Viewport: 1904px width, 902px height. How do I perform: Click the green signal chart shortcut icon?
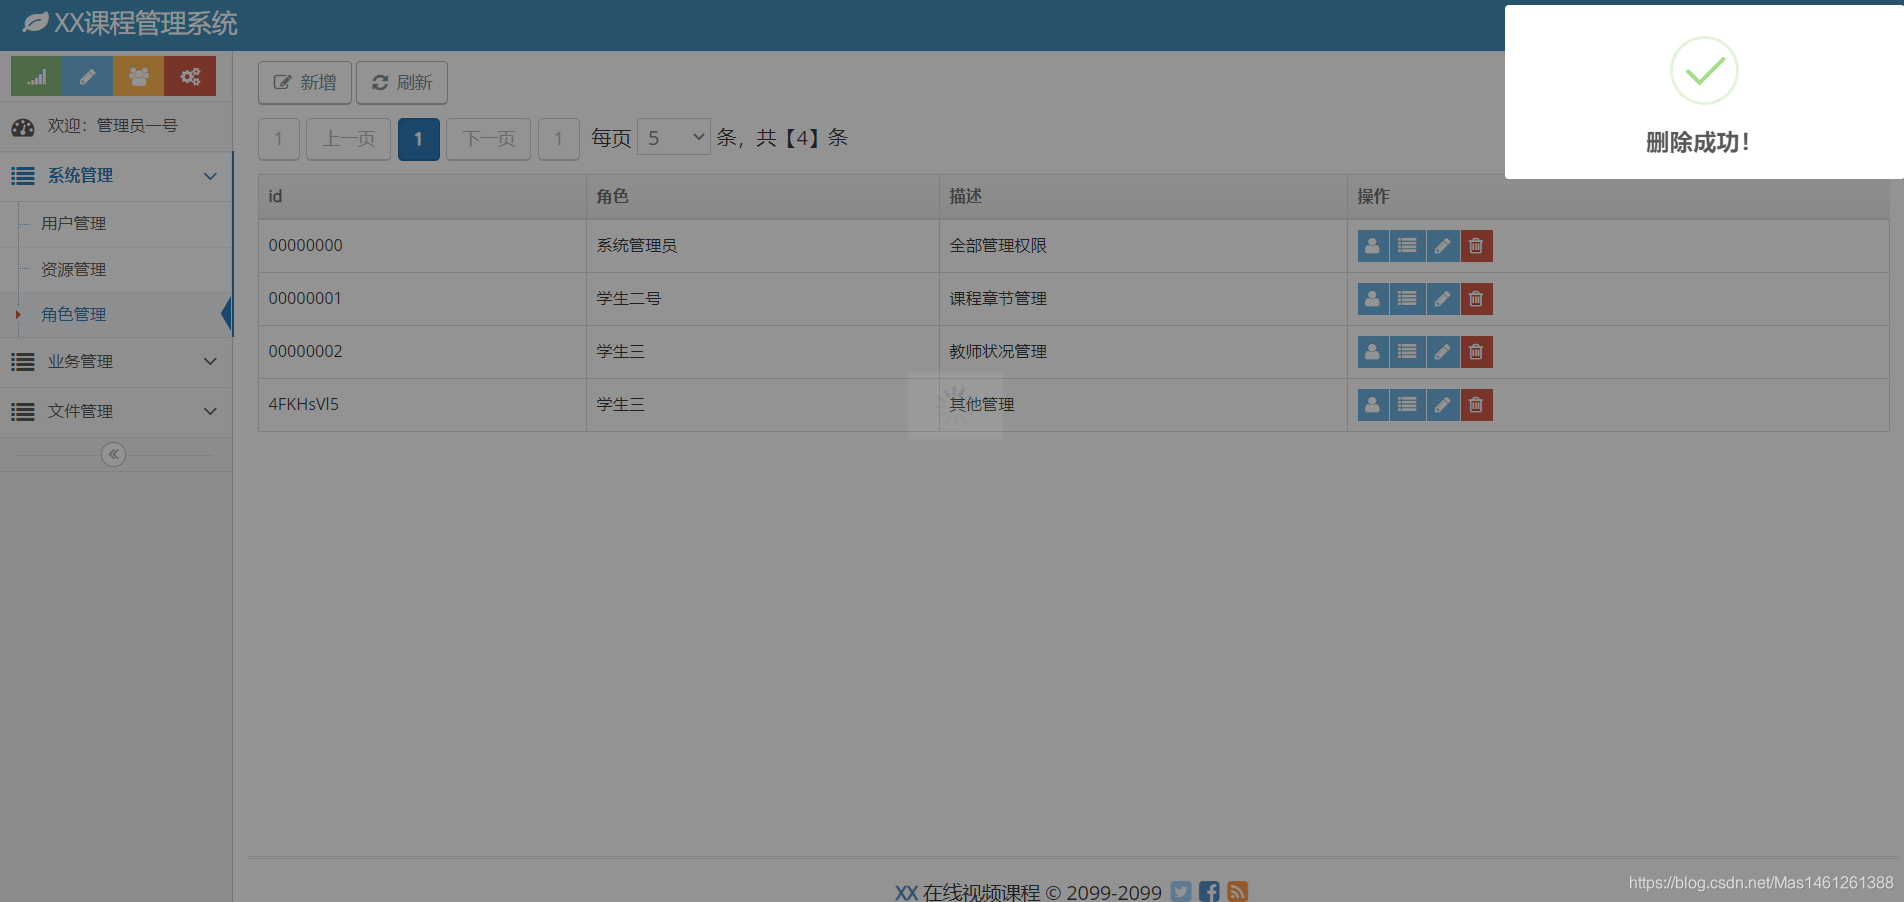pos(36,76)
